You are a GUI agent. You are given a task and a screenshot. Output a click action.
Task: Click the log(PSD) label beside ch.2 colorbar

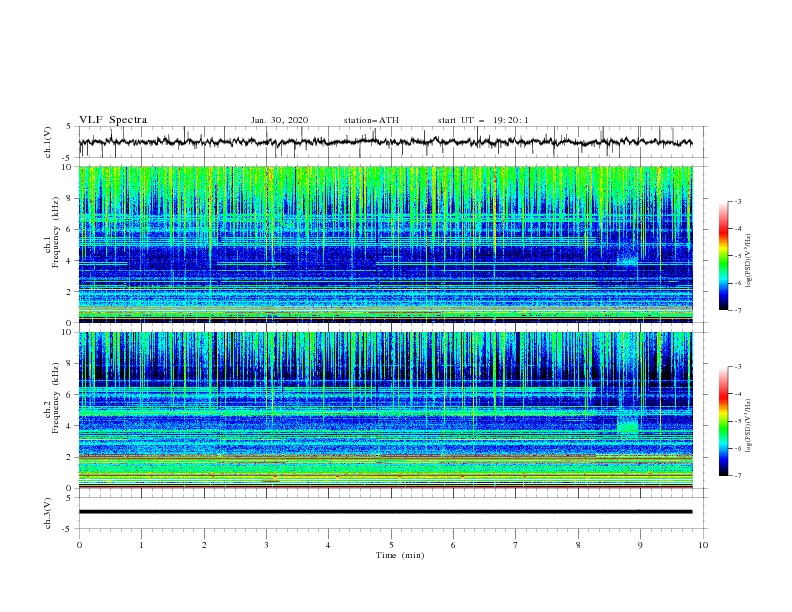click(748, 426)
